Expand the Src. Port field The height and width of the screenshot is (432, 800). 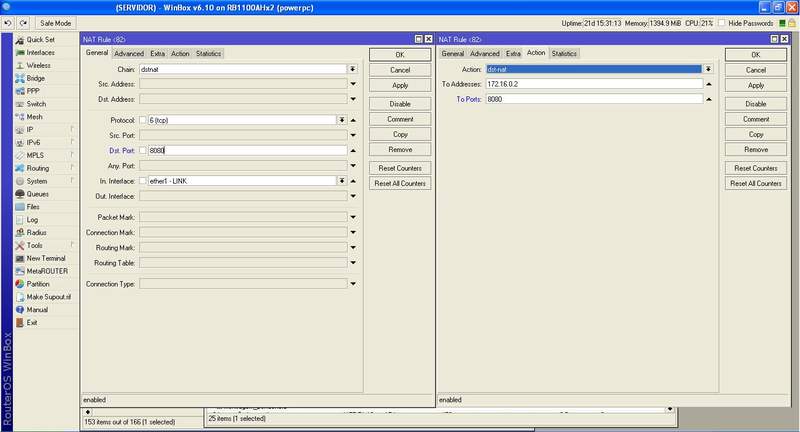(x=353, y=135)
